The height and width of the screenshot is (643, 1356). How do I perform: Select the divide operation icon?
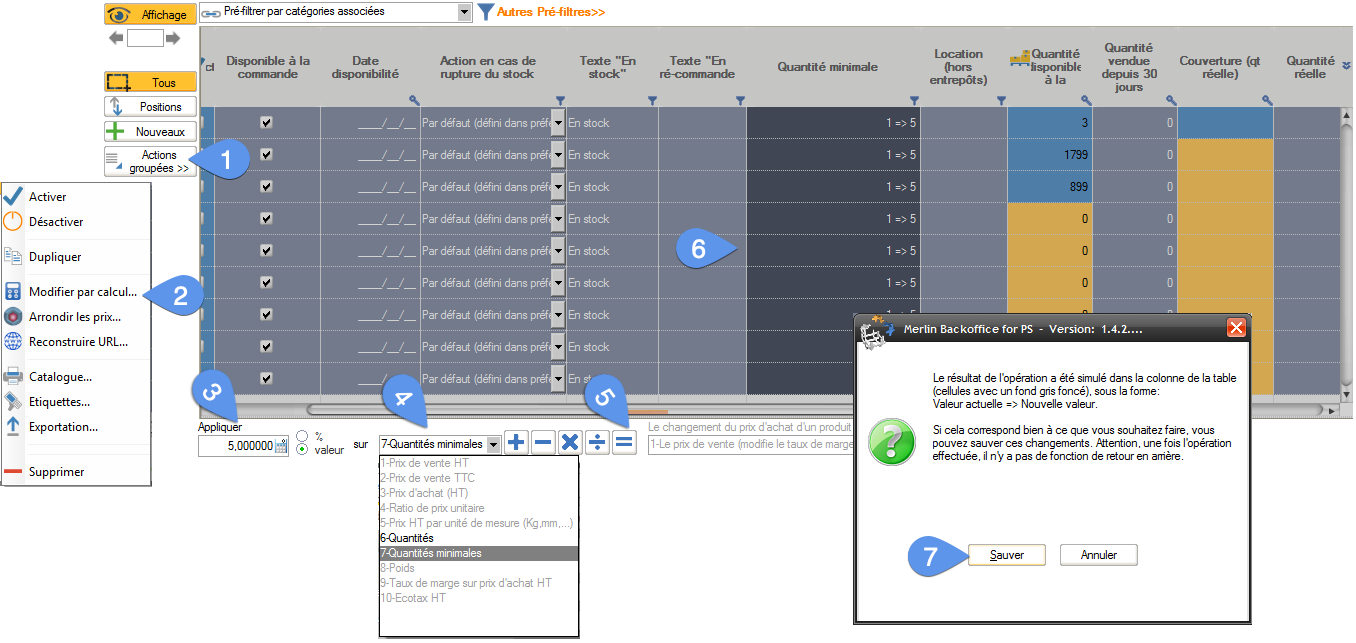tap(597, 443)
